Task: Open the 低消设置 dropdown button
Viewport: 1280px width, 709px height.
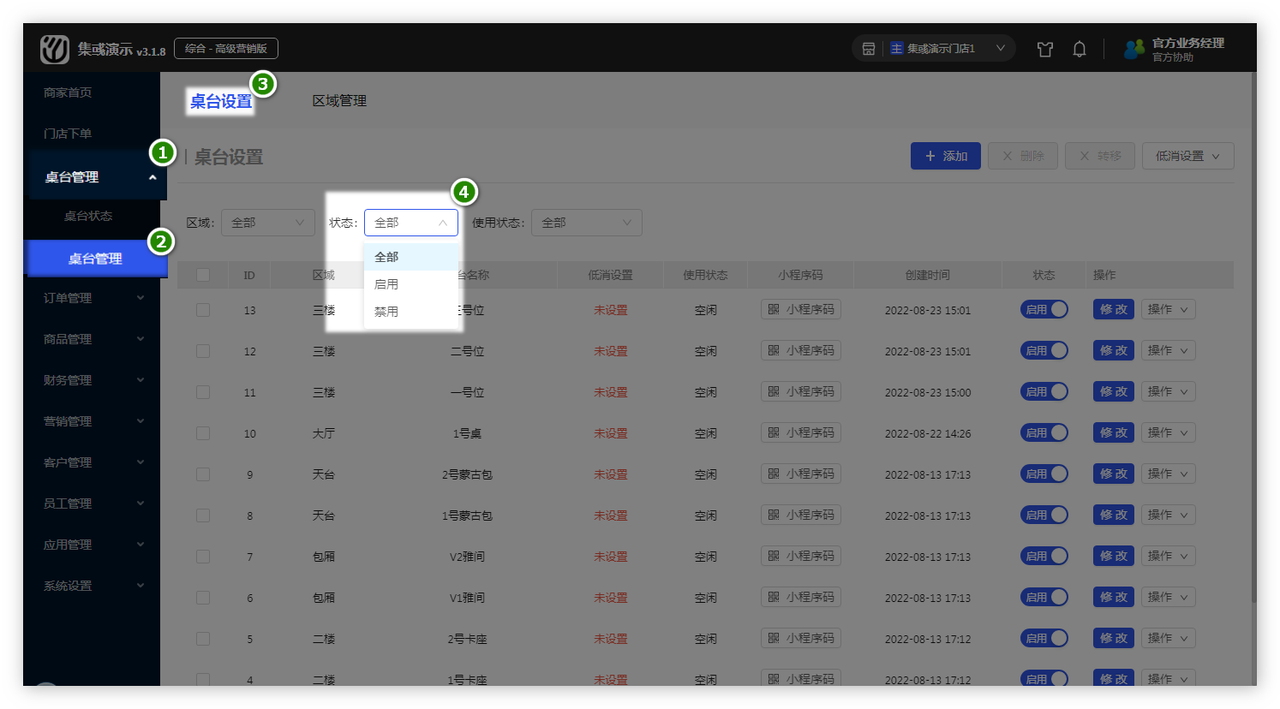Action: click(1188, 156)
